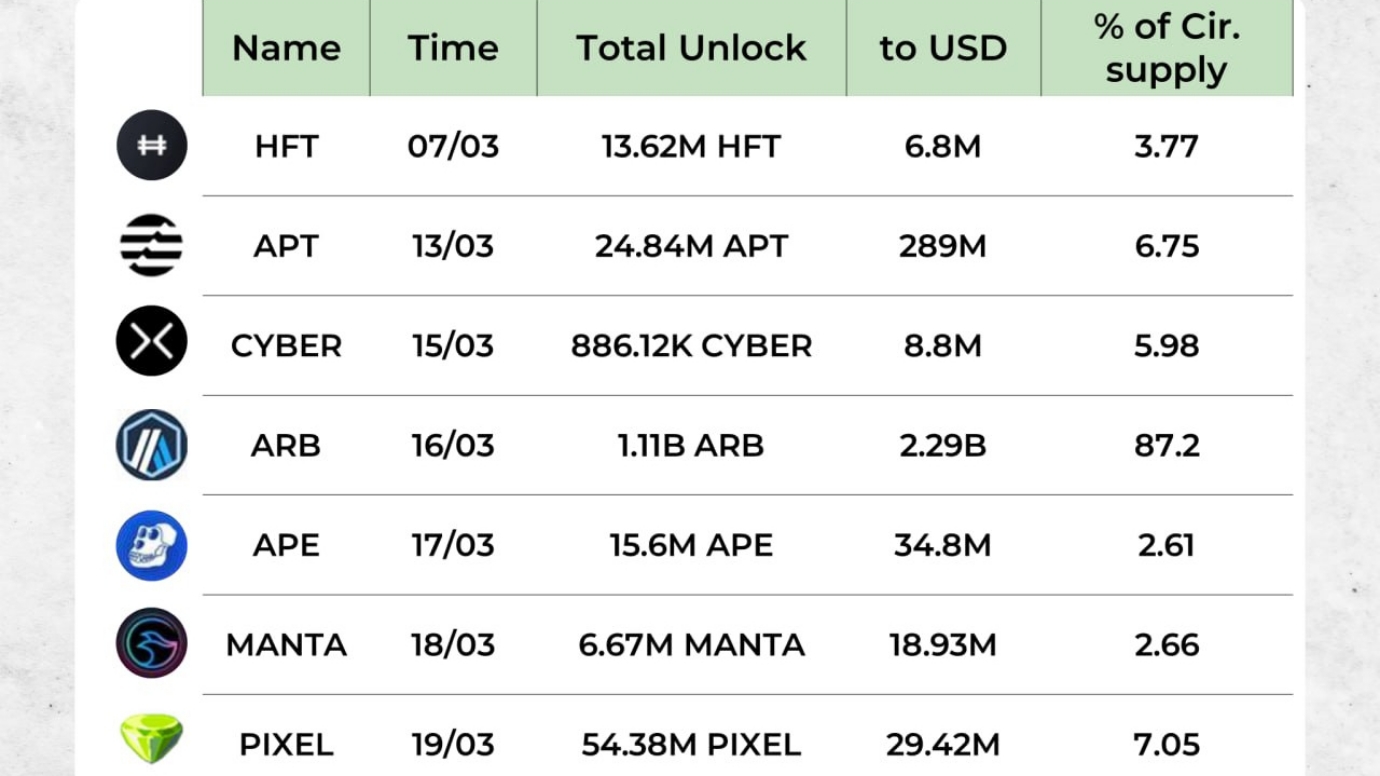The width and height of the screenshot is (1380, 776).
Task: Click the Name column header
Action: tap(286, 48)
